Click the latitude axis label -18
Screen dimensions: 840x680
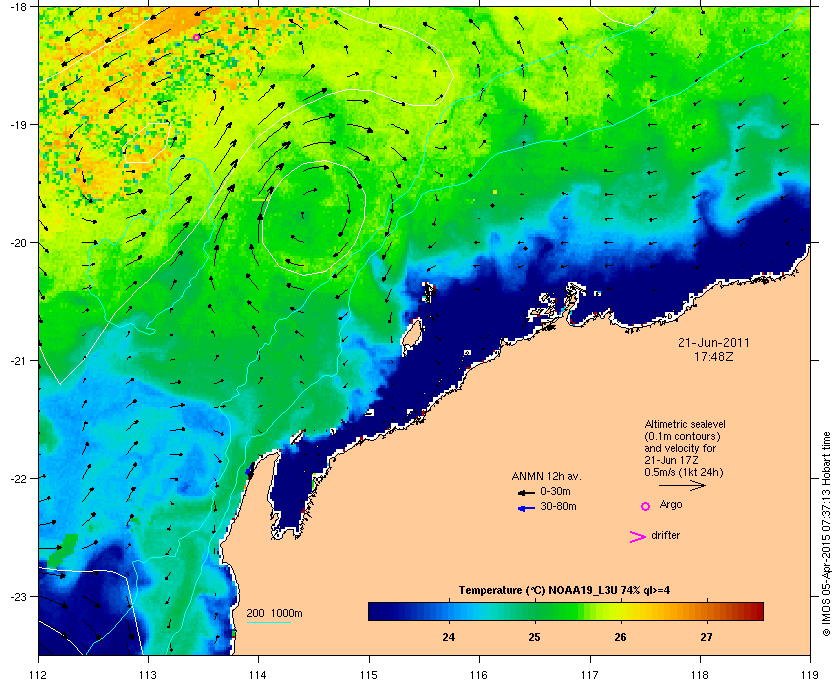pos(19,7)
